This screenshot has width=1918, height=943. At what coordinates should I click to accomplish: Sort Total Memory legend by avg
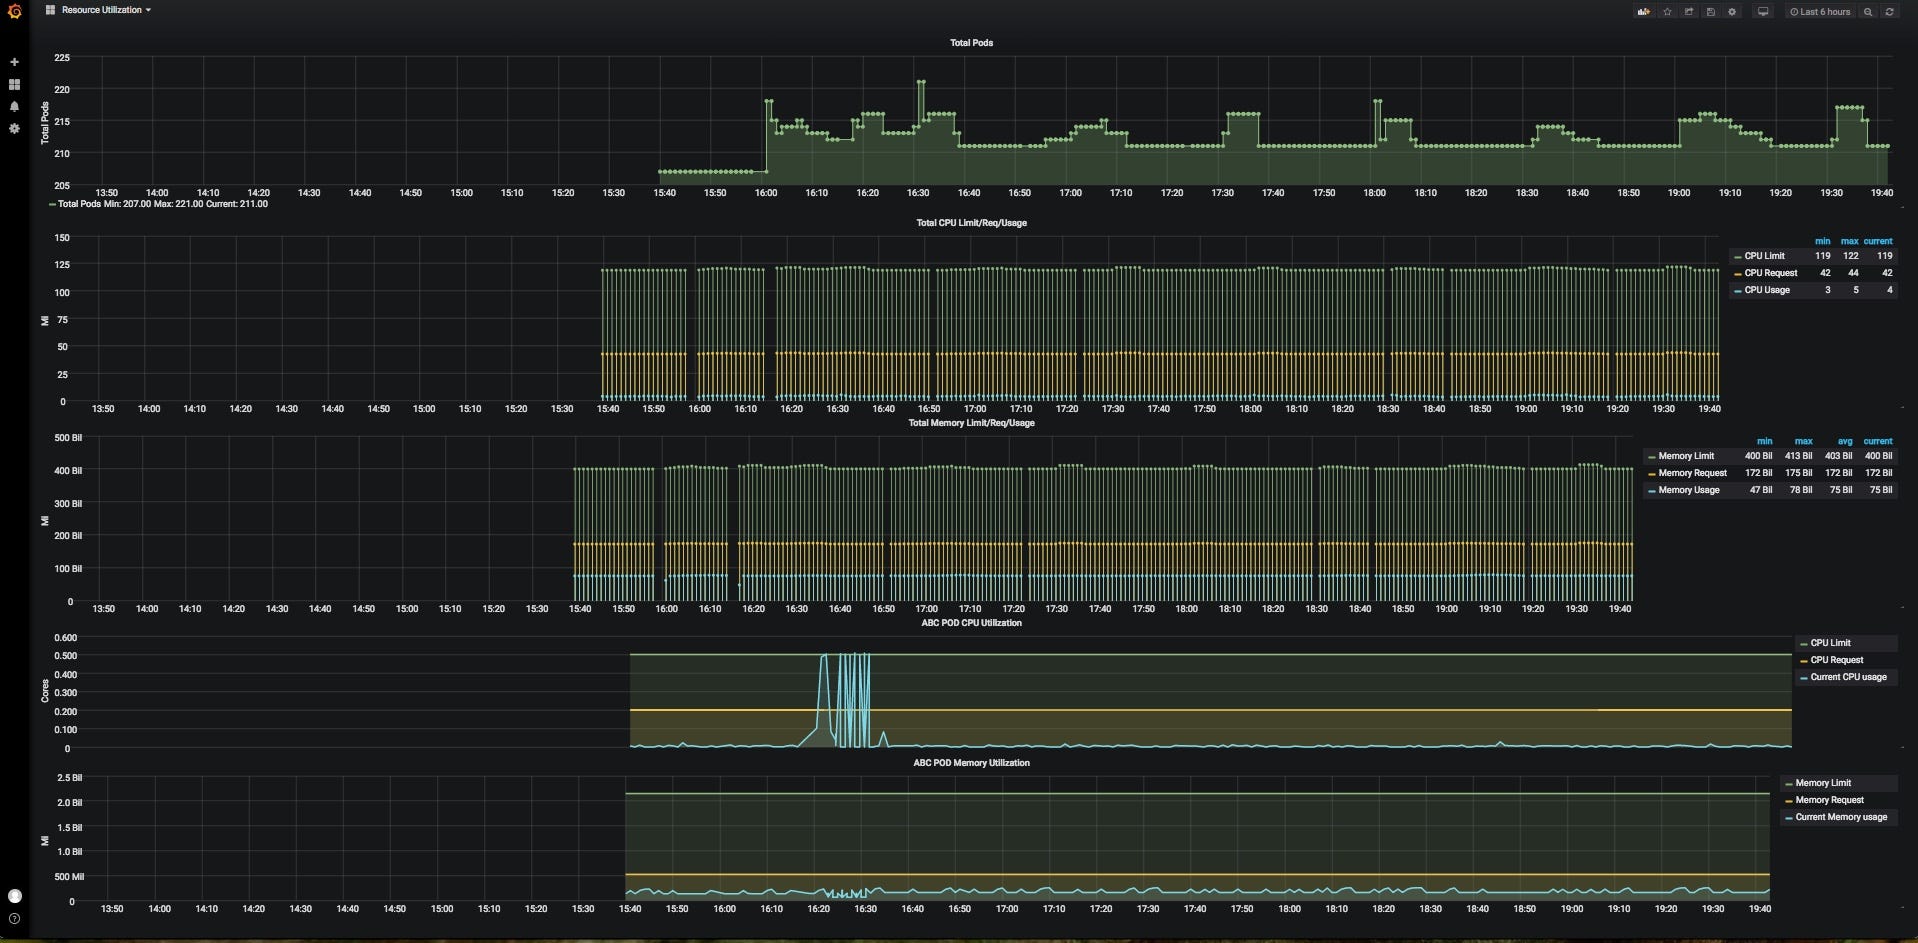pyautogui.click(x=1845, y=441)
